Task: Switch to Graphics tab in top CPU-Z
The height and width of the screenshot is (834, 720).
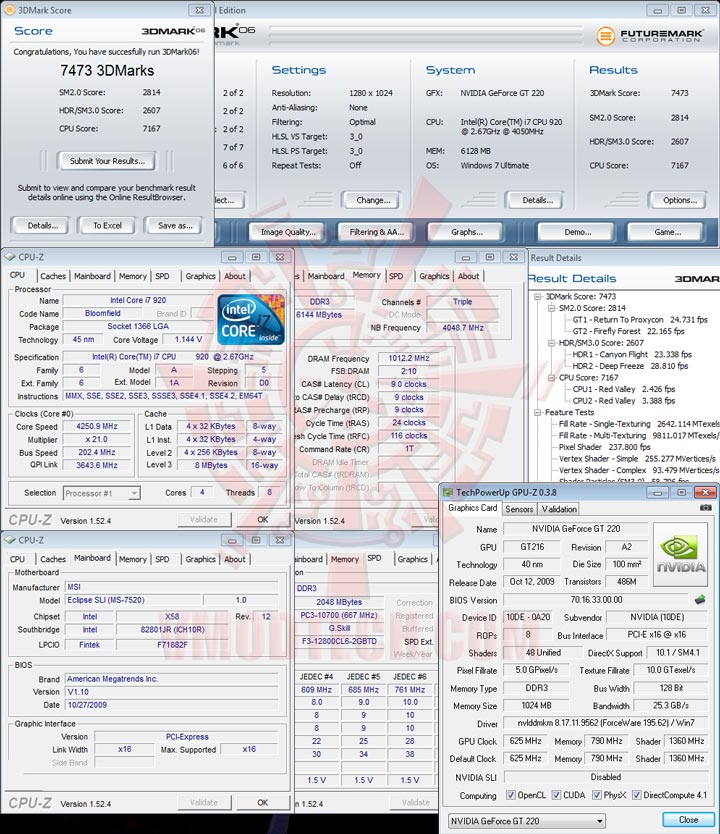Action: pos(200,276)
